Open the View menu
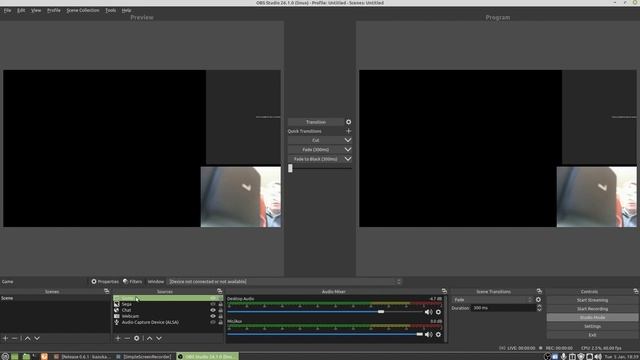Image resolution: width=640 pixels, height=360 pixels. (36, 10)
